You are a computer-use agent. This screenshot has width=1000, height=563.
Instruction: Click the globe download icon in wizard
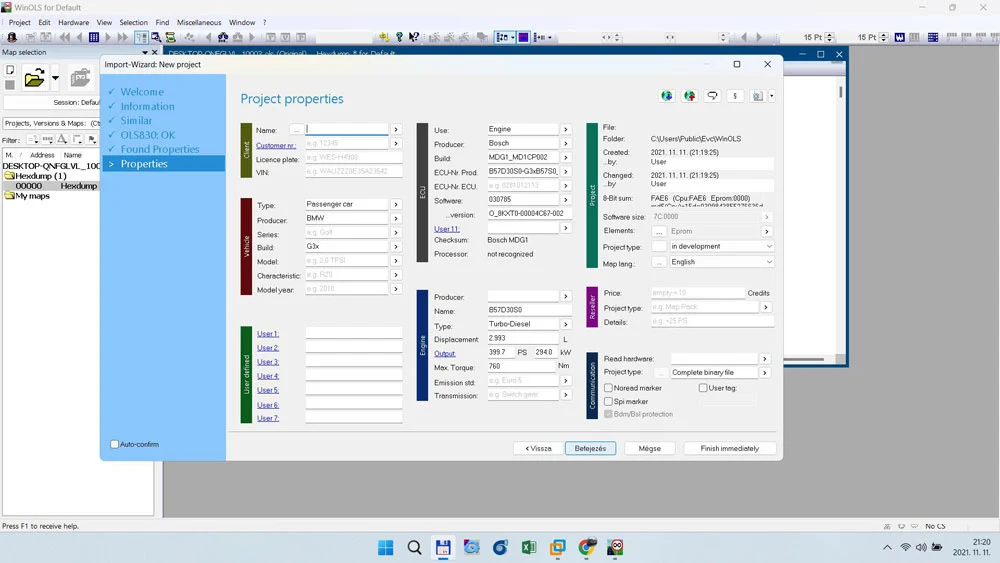[x=666, y=96]
